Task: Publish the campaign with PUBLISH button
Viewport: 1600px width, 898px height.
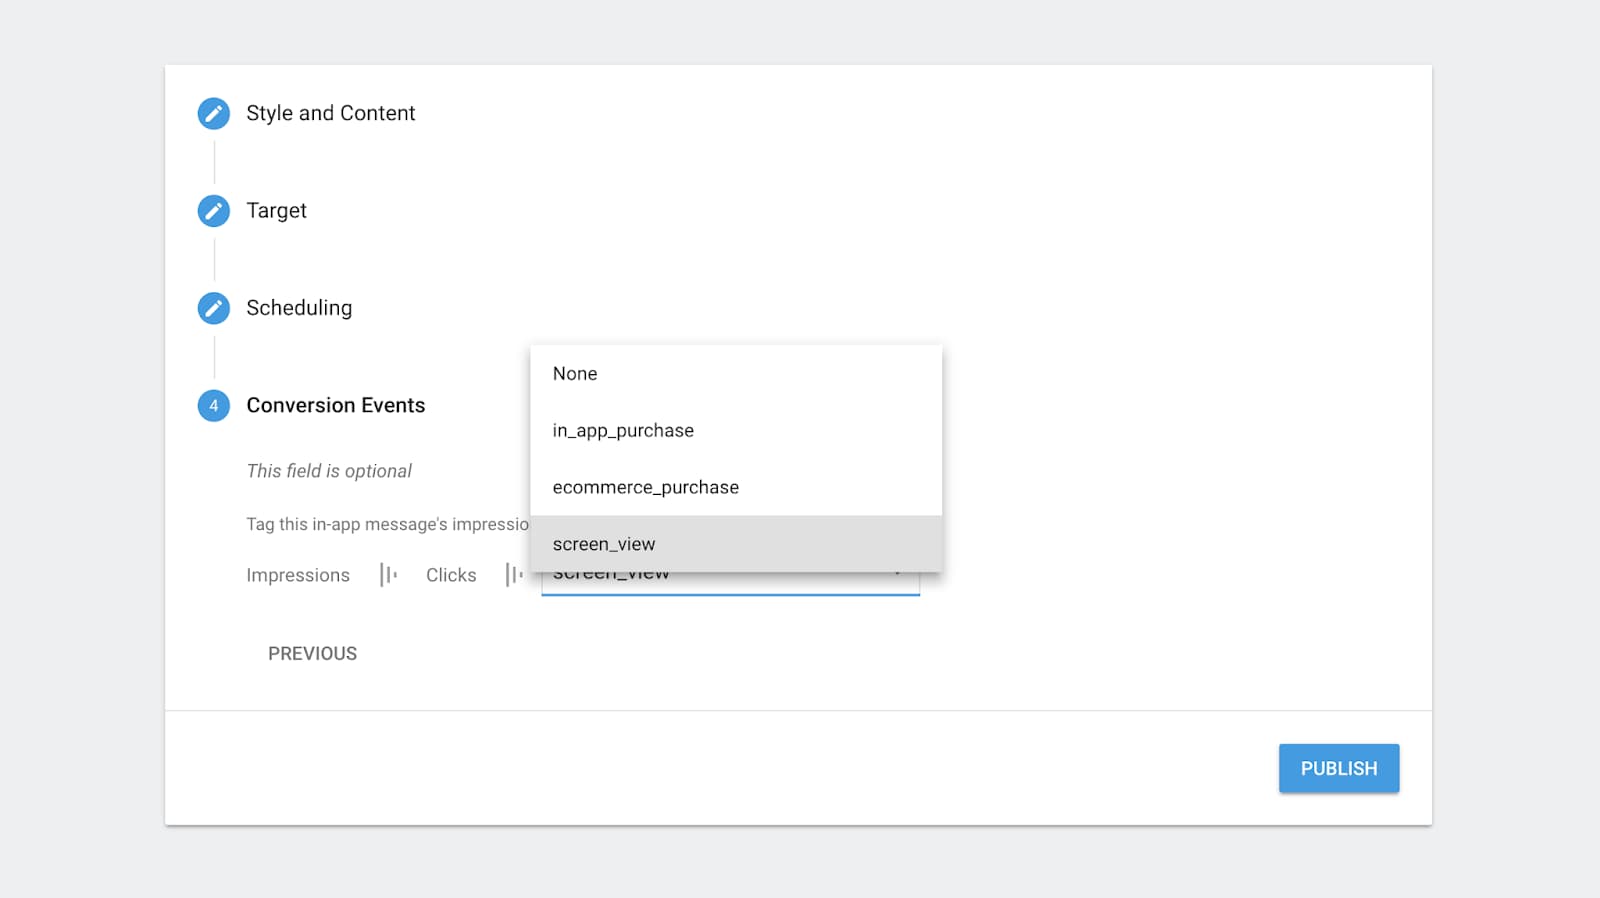Action: click(1339, 768)
